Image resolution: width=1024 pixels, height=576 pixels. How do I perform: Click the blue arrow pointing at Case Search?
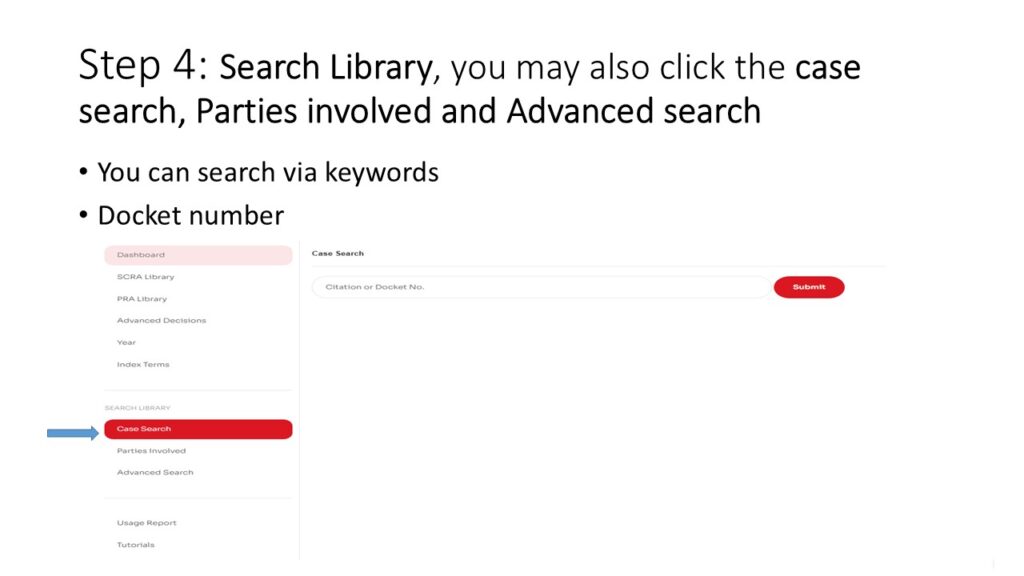tap(73, 433)
